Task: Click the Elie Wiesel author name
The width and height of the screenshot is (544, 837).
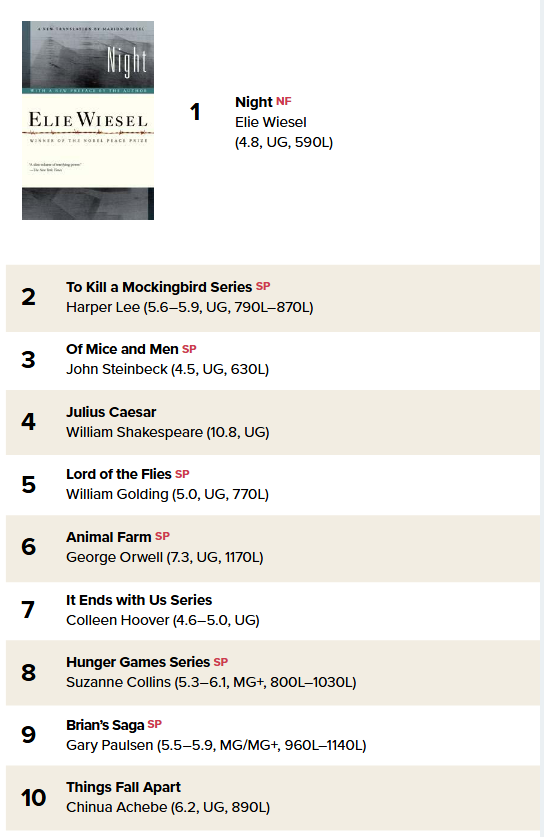Action: (271, 122)
